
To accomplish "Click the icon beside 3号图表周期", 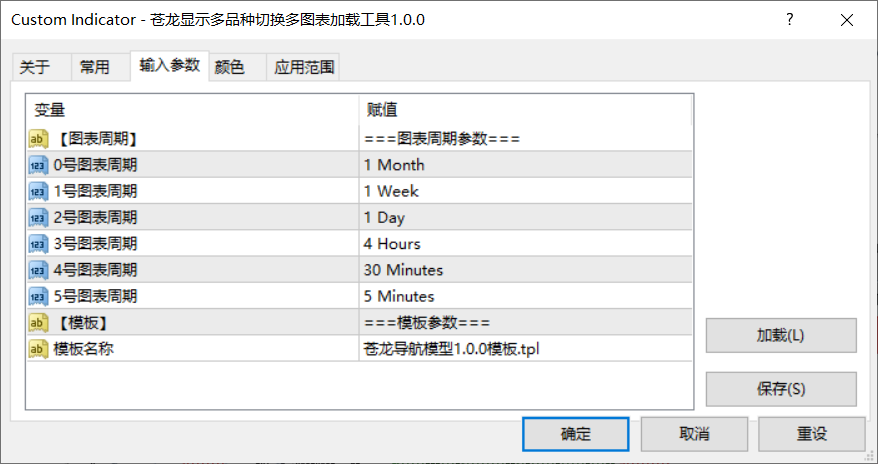I will click(38, 243).
